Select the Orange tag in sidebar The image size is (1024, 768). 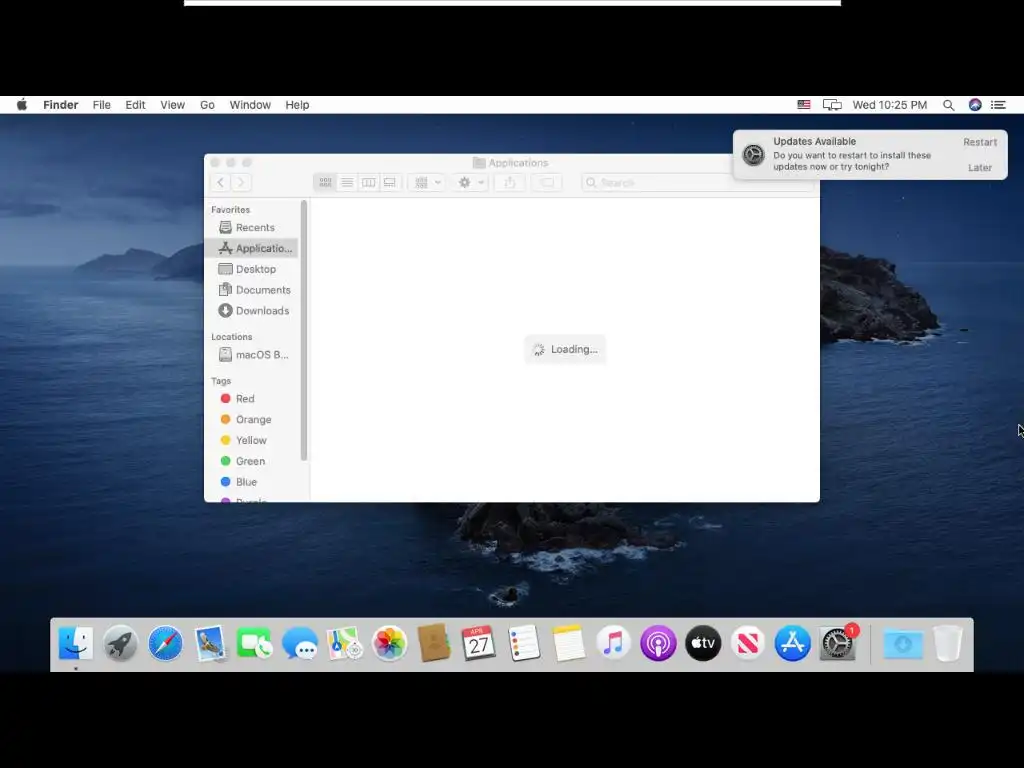tap(251, 419)
